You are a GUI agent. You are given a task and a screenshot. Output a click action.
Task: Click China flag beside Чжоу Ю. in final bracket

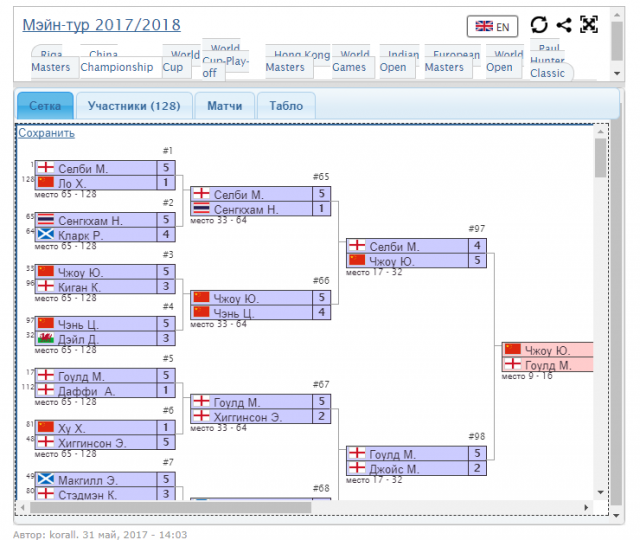click(x=513, y=350)
